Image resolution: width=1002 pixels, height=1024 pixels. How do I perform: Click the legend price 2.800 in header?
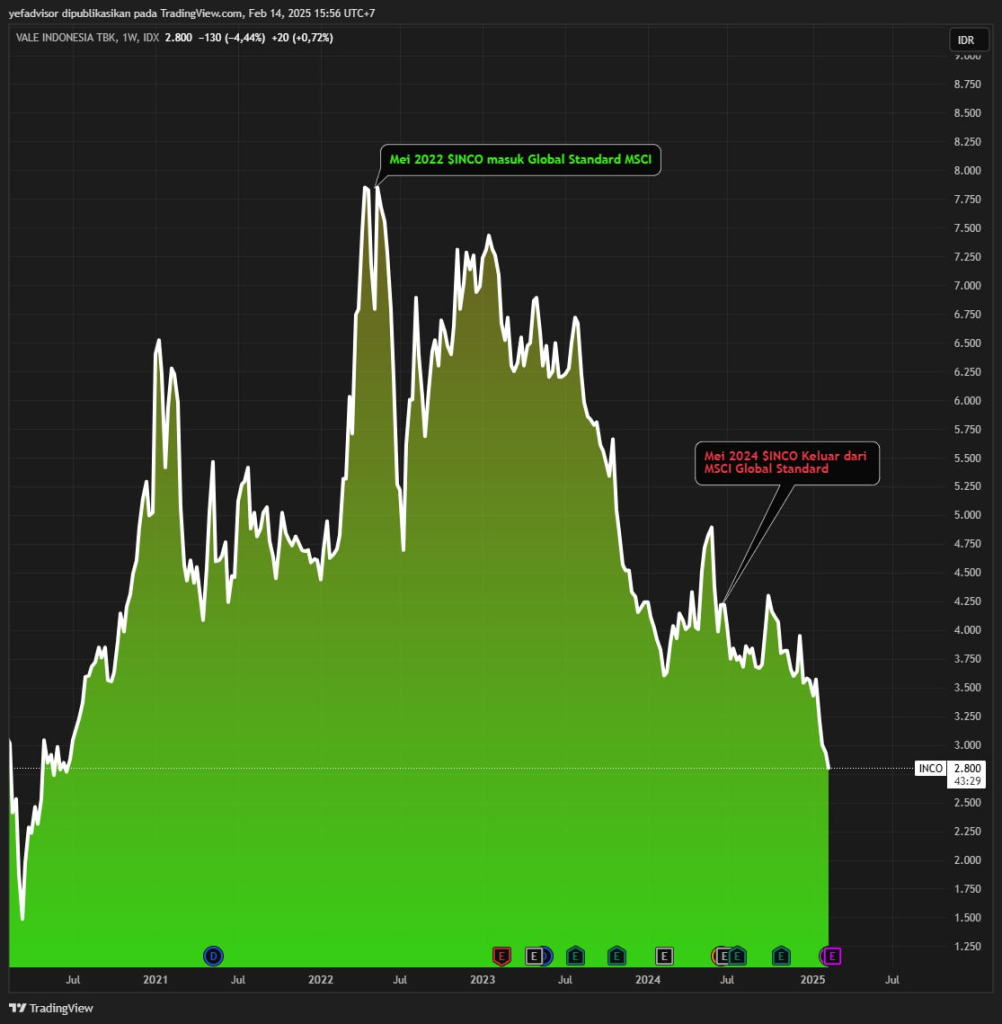178,38
